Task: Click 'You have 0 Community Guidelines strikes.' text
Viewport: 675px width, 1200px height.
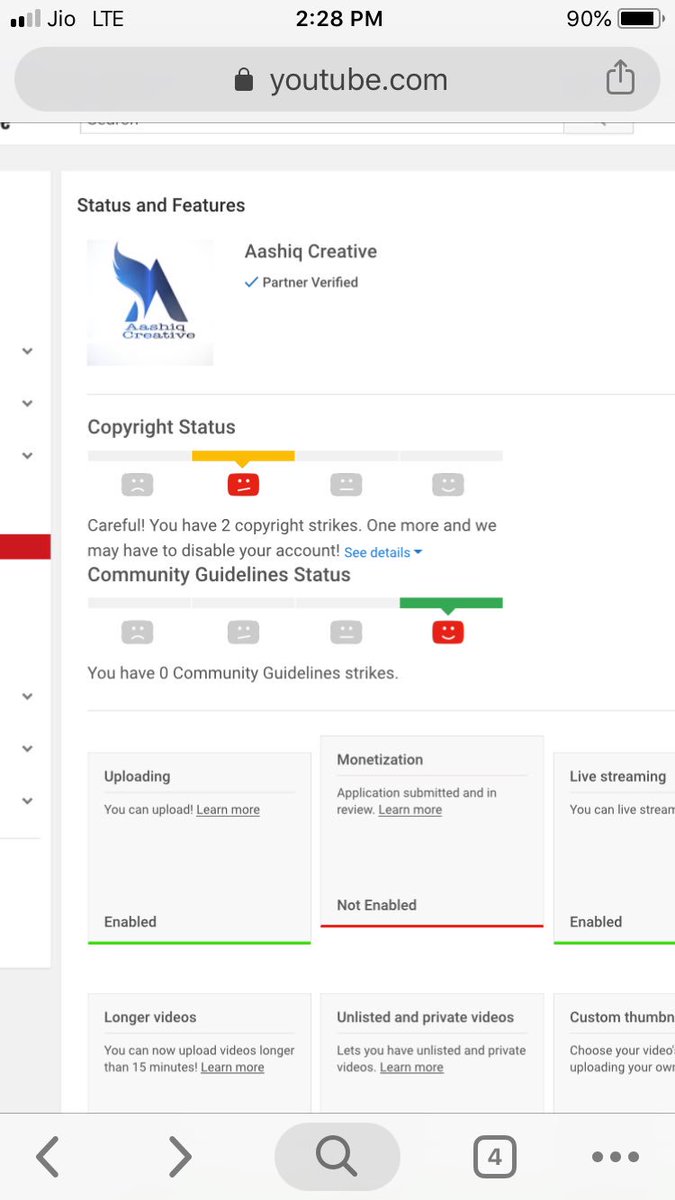Action: pos(243,673)
